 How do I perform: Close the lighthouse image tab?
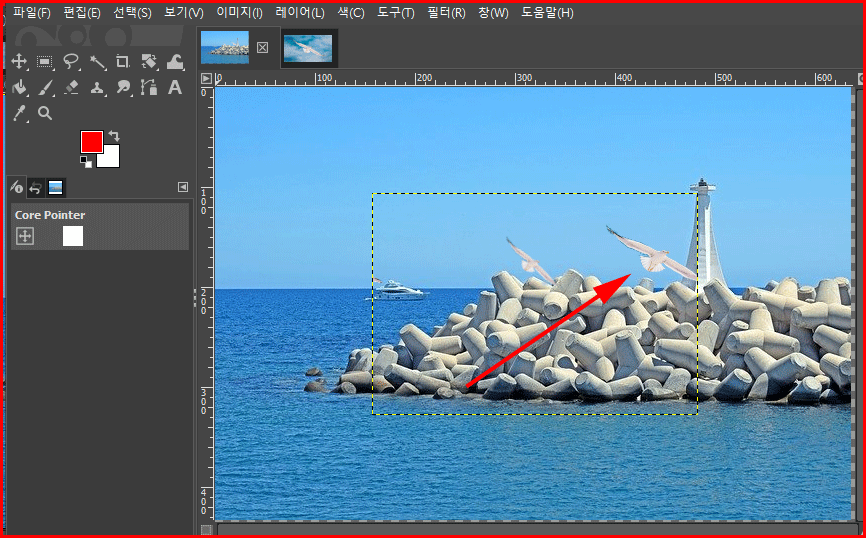point(262,48)
